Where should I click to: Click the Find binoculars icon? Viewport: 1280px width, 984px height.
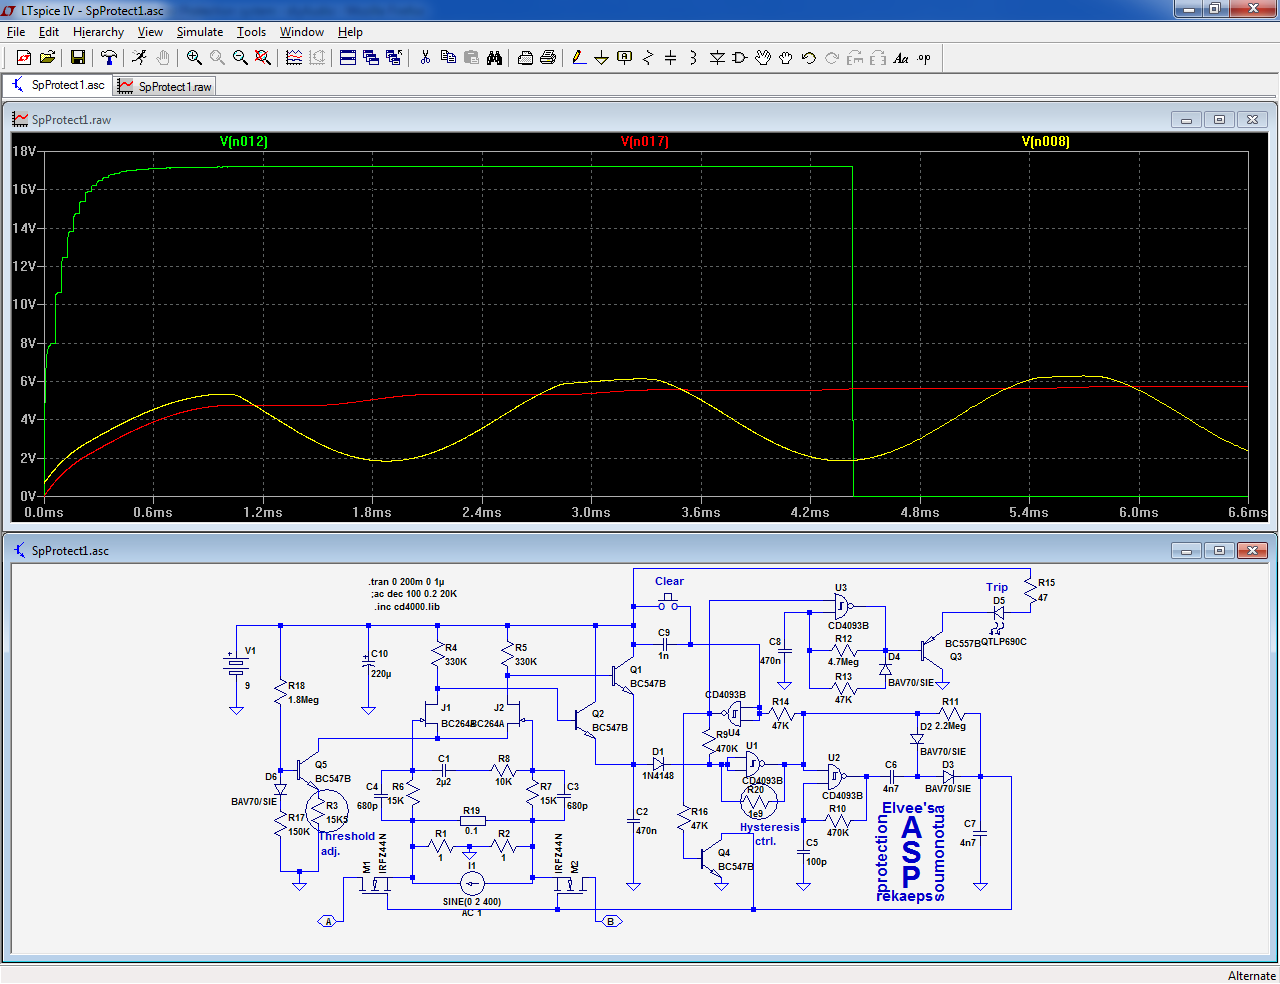pos(494,58)
